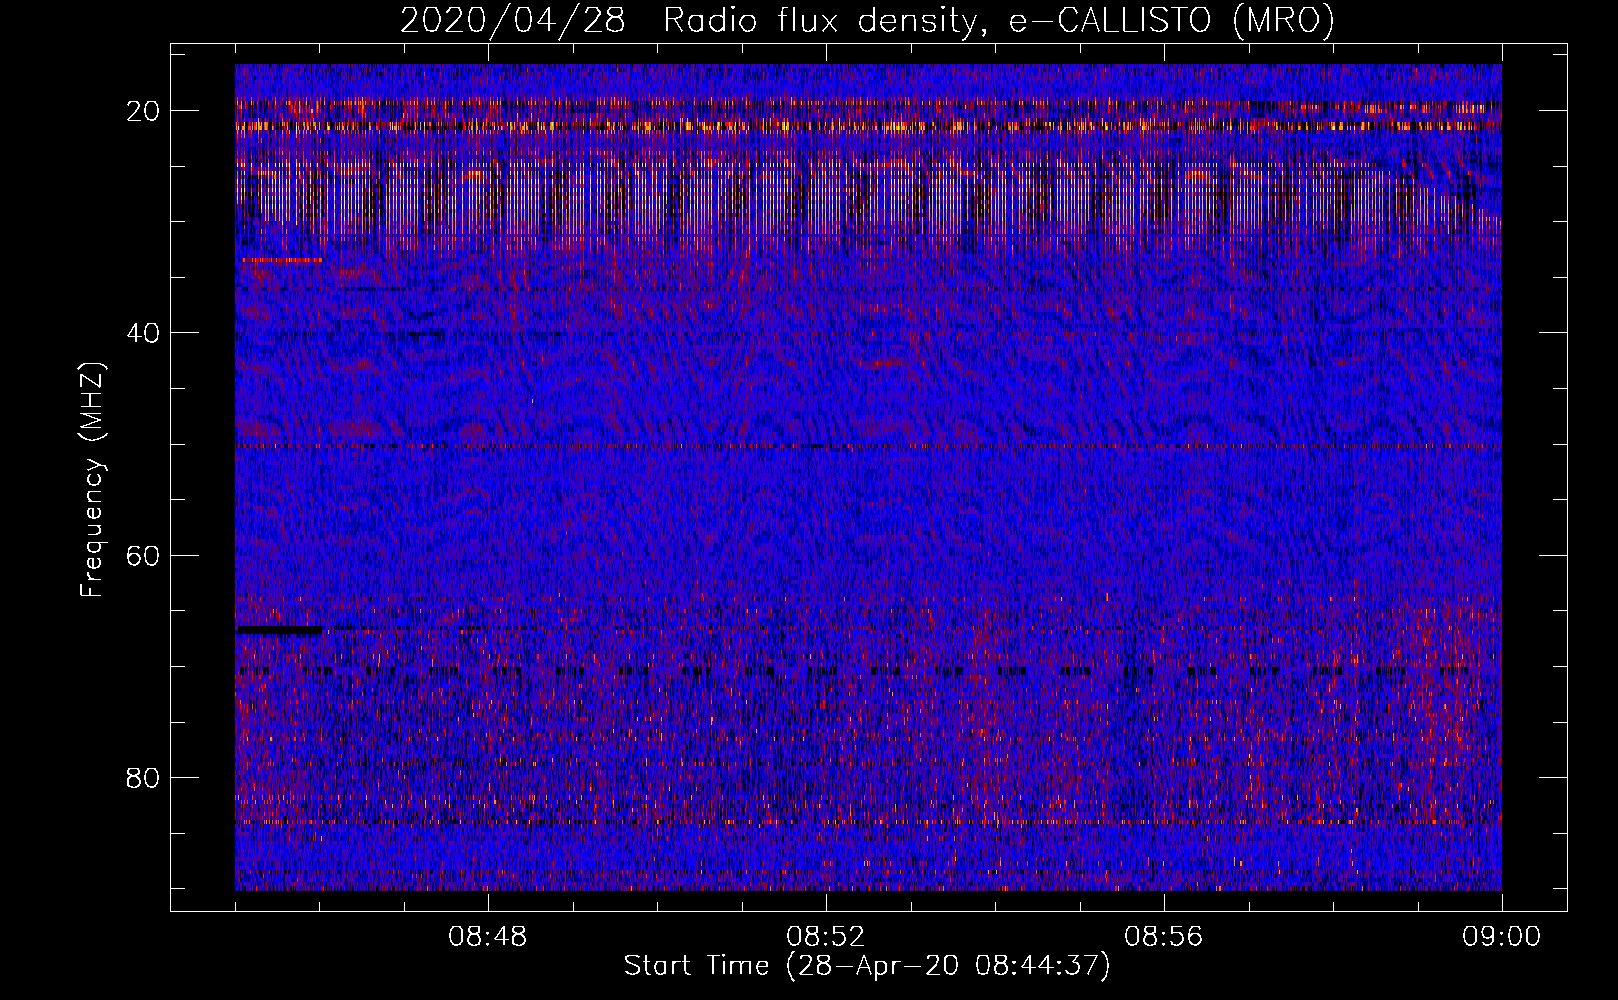Click the frequency tick label '20'

[144, 111]
